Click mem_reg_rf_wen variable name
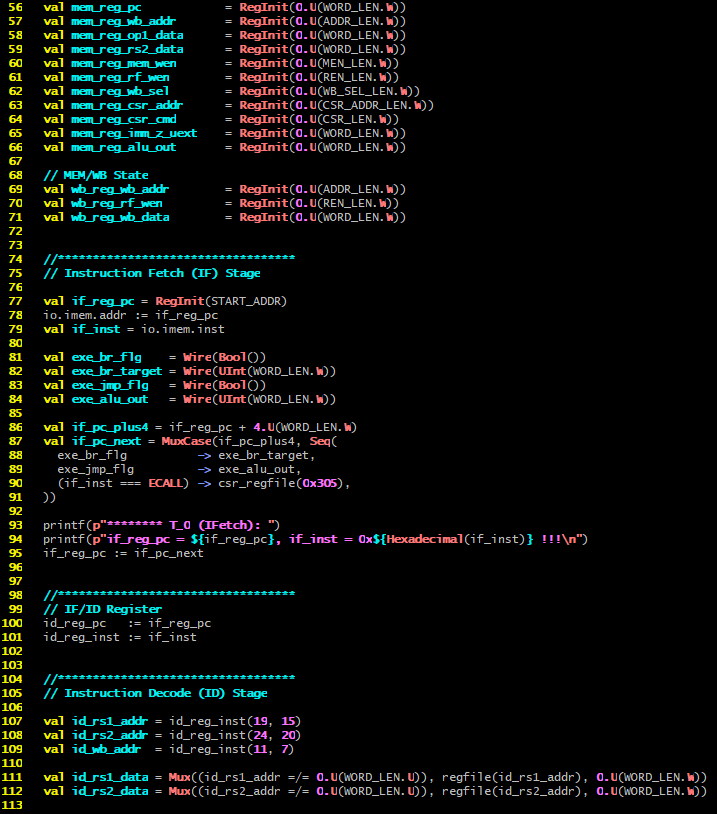 120,78
